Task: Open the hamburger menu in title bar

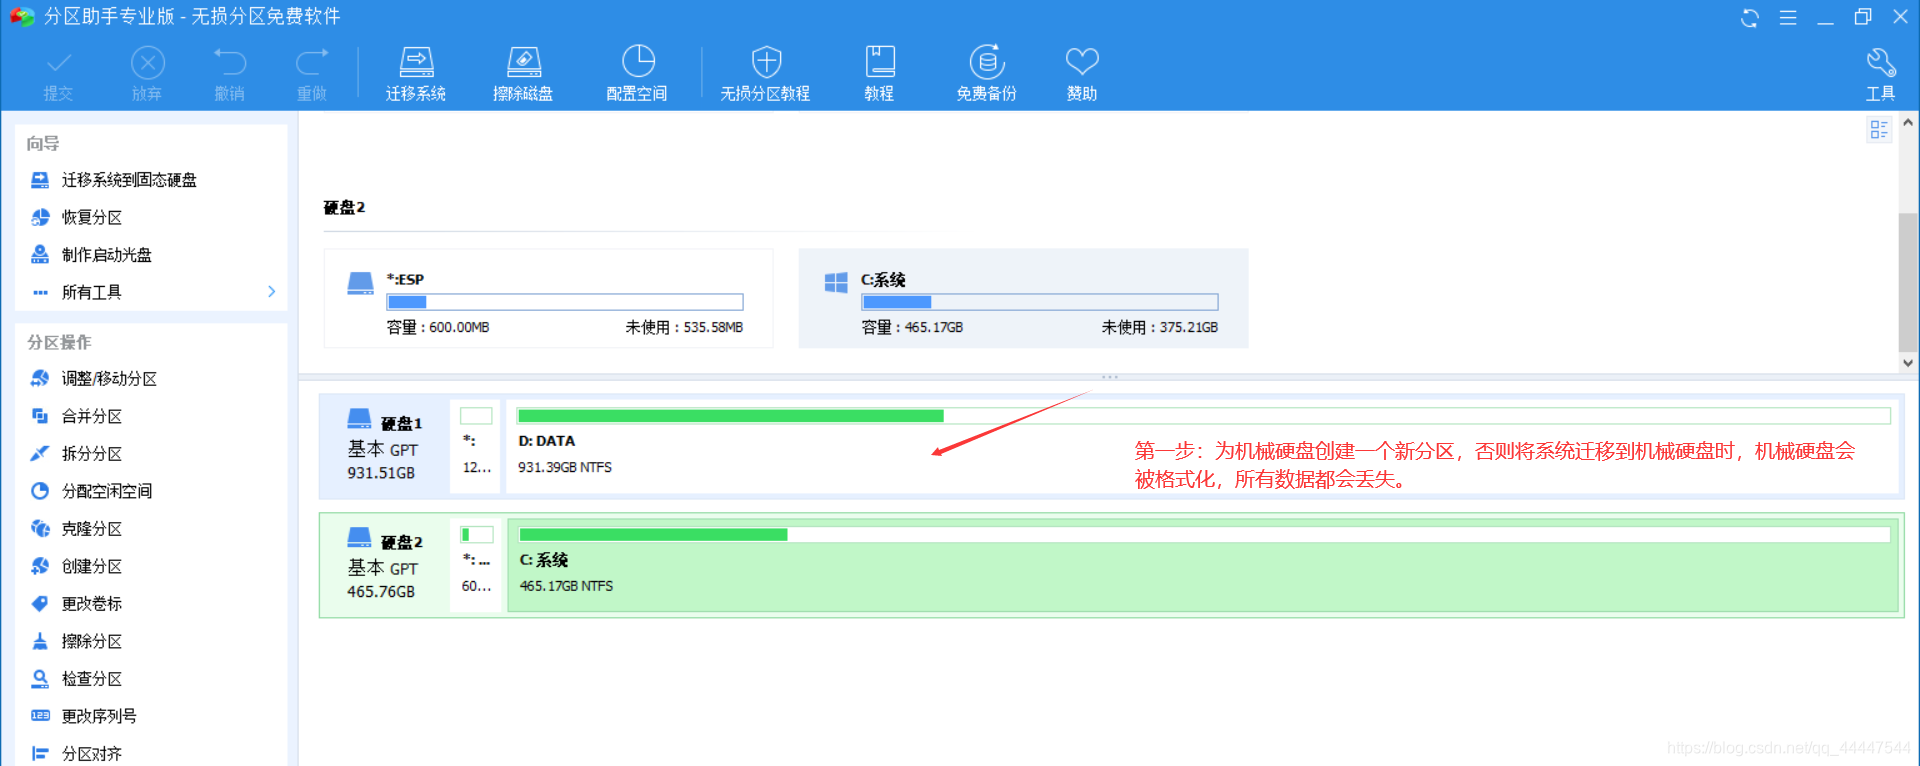Action: [1788, 17]
